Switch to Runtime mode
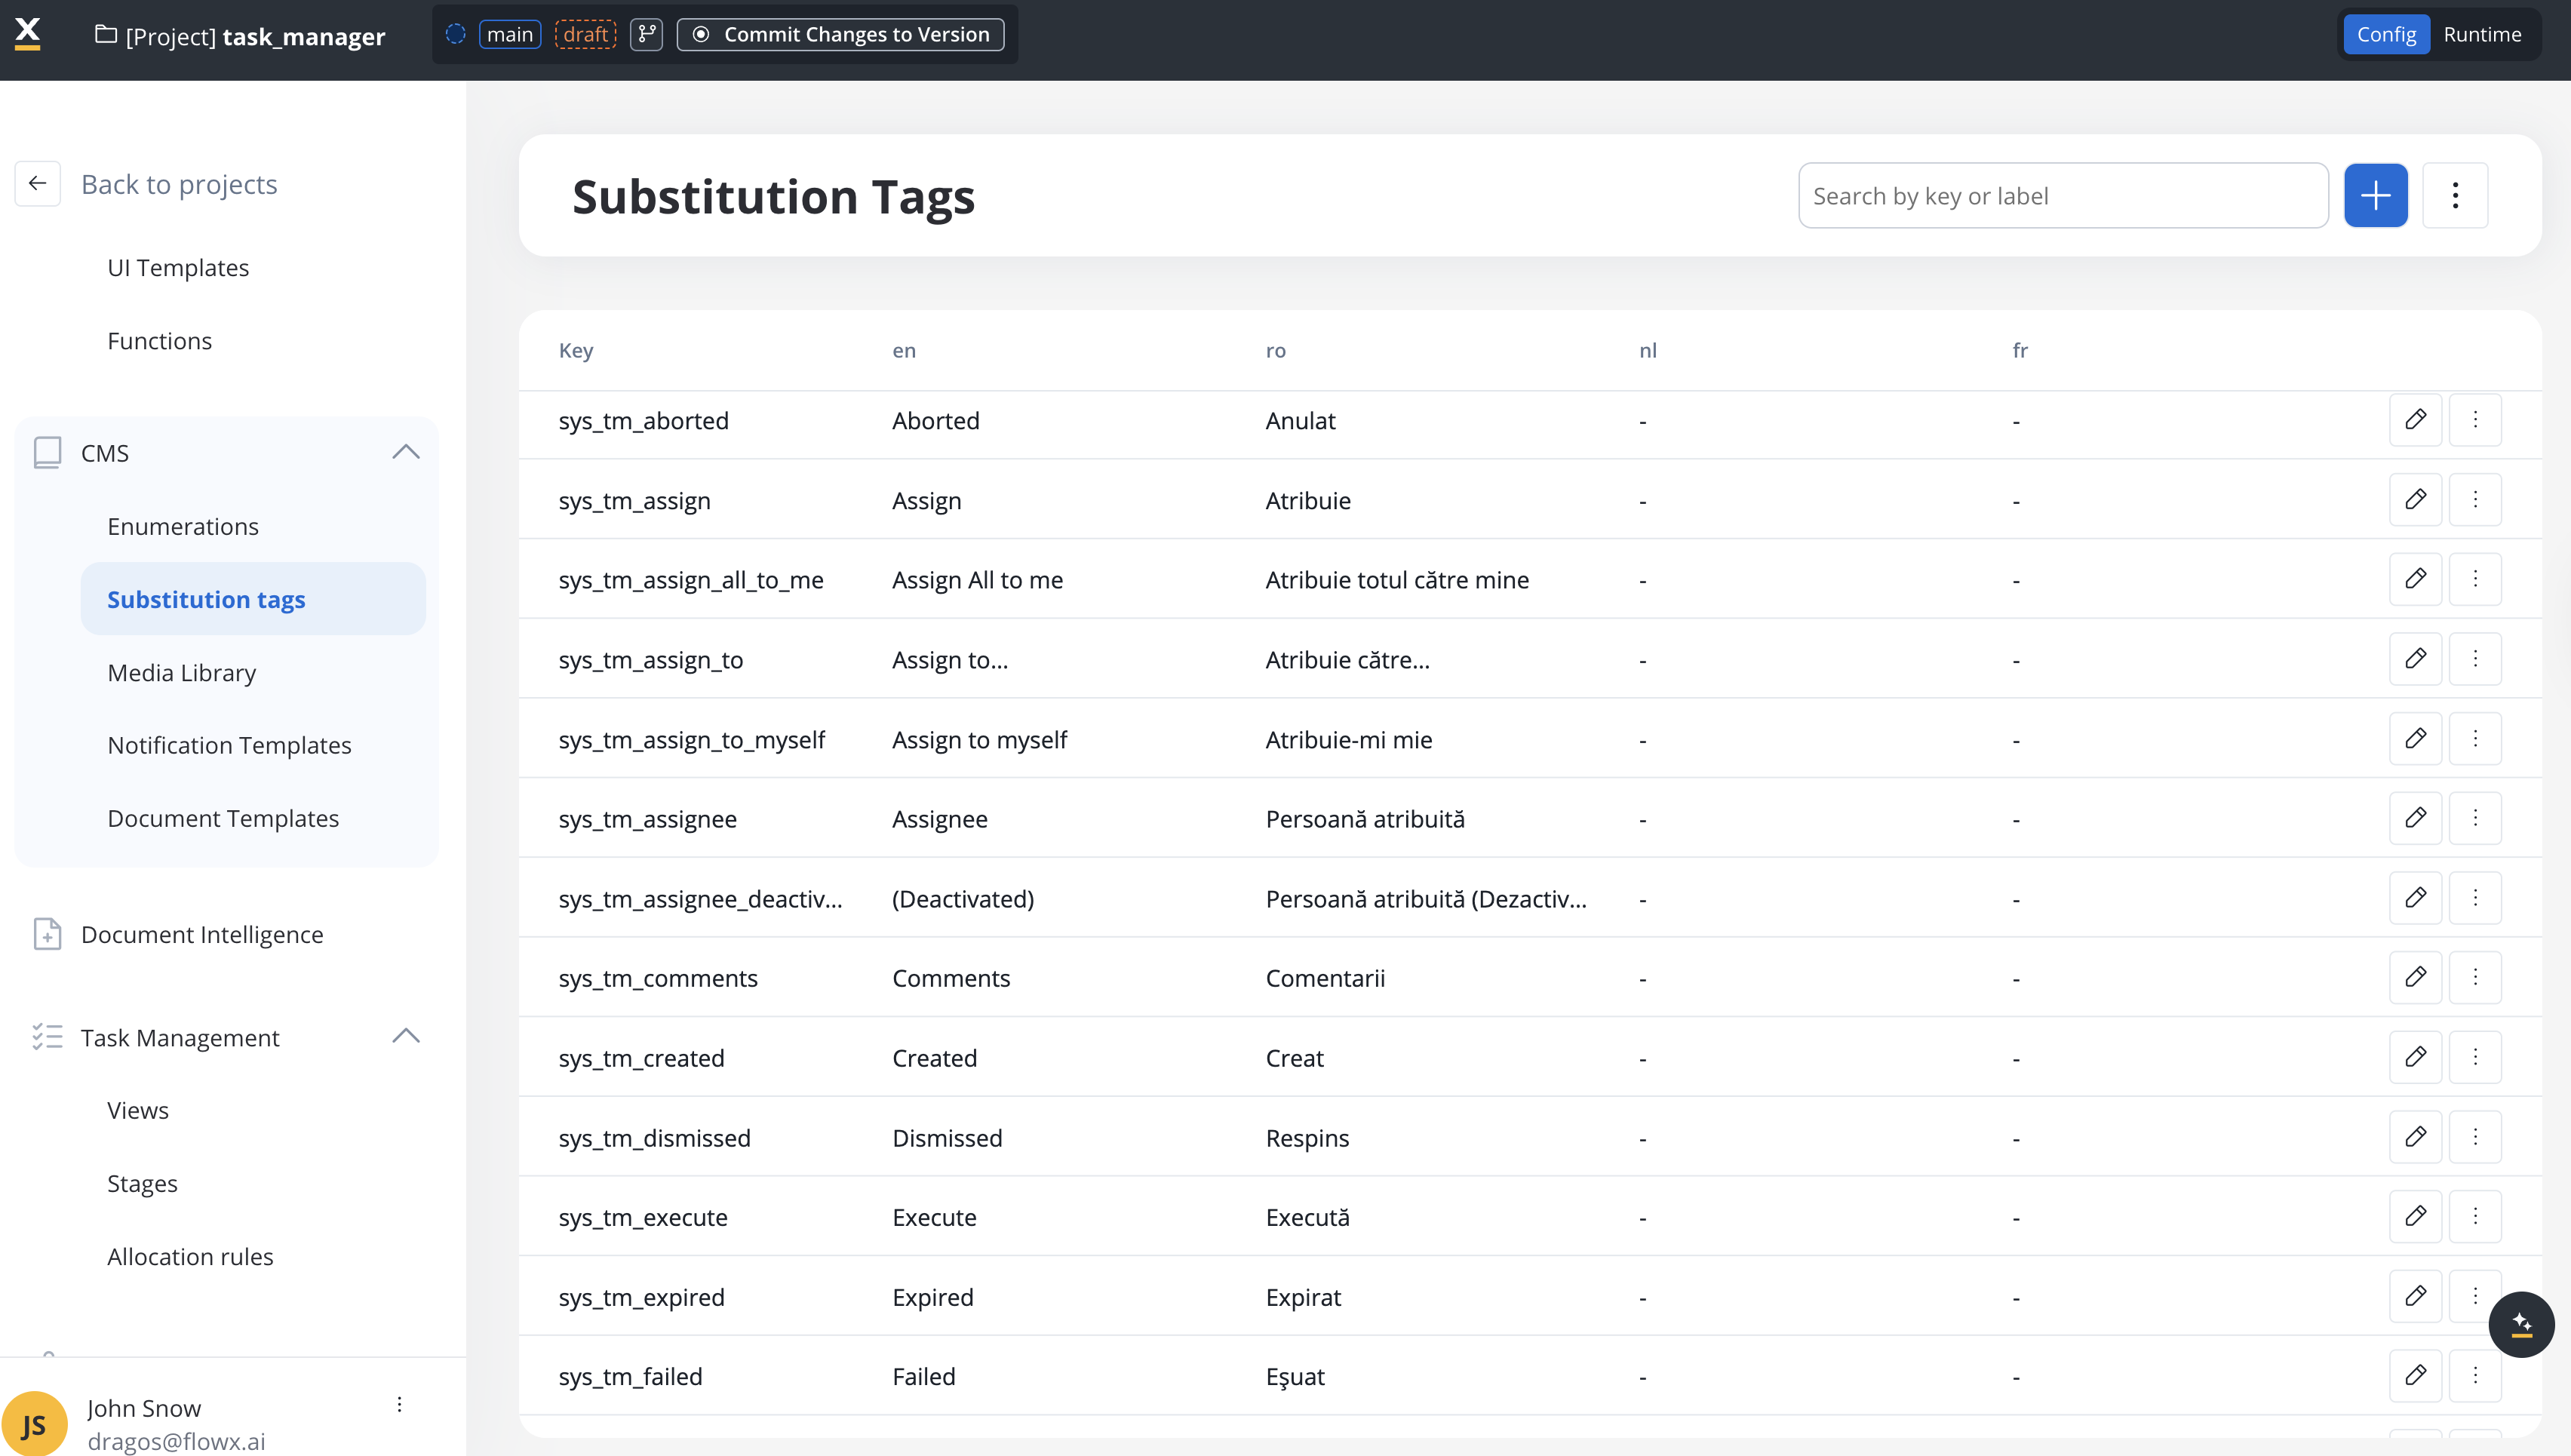The height and width of the screenshot is (1456, 2571). pyautogui.click(x=2482, y=34)
